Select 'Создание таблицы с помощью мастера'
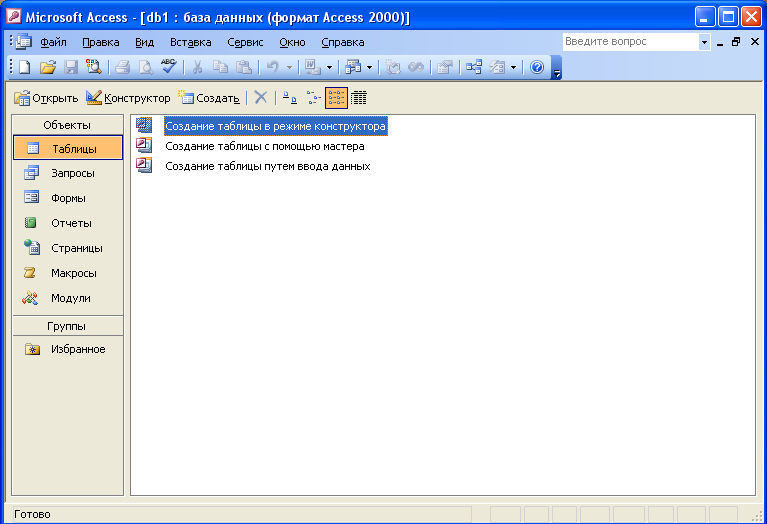This screenshot has height=524, width=767. click(x=265, y=146)
